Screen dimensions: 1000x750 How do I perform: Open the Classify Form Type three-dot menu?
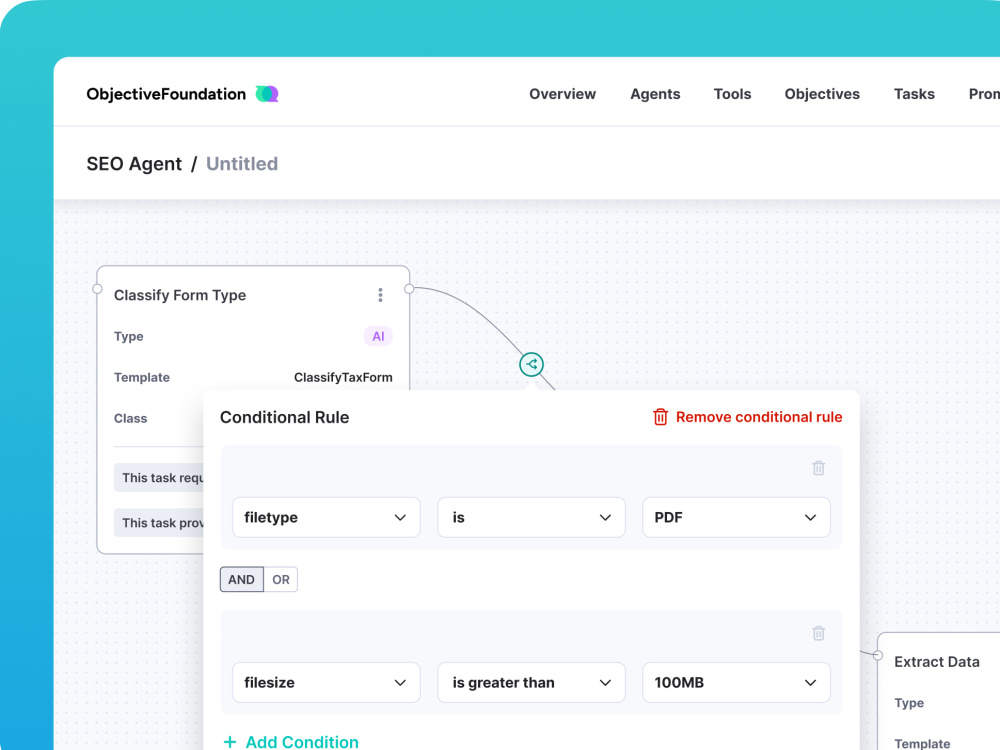tap(380, 295)
